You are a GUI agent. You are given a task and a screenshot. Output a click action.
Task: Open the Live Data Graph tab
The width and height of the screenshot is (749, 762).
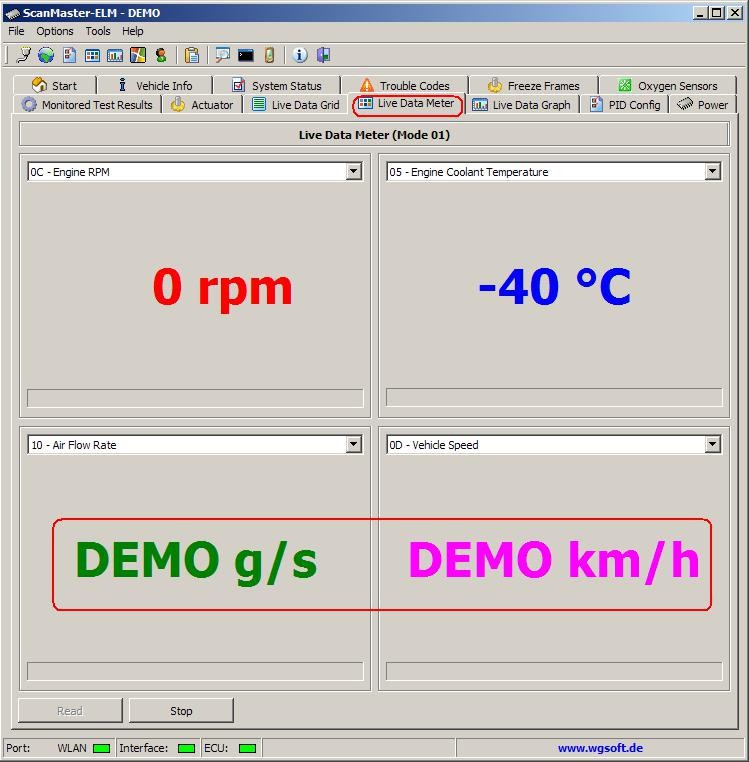tap(521, 105)
